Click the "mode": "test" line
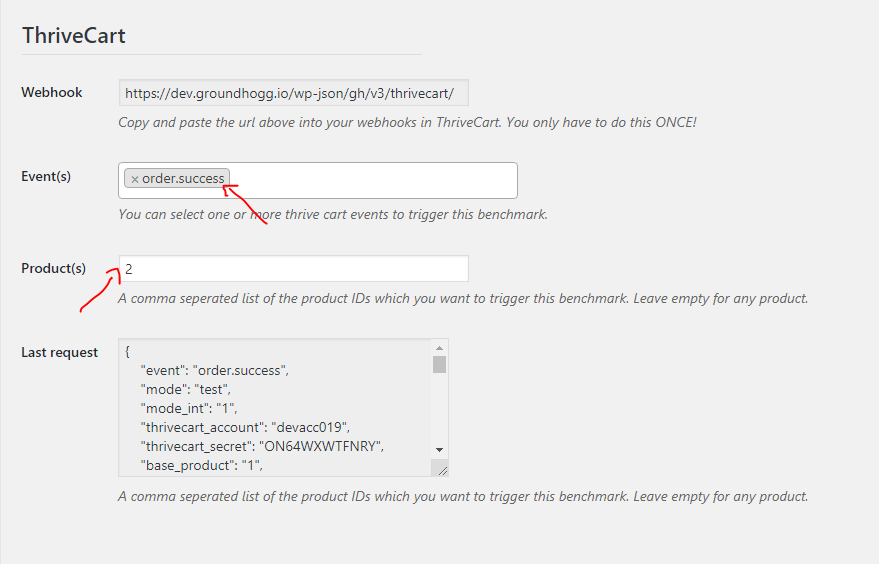 (x=186, y=389)
